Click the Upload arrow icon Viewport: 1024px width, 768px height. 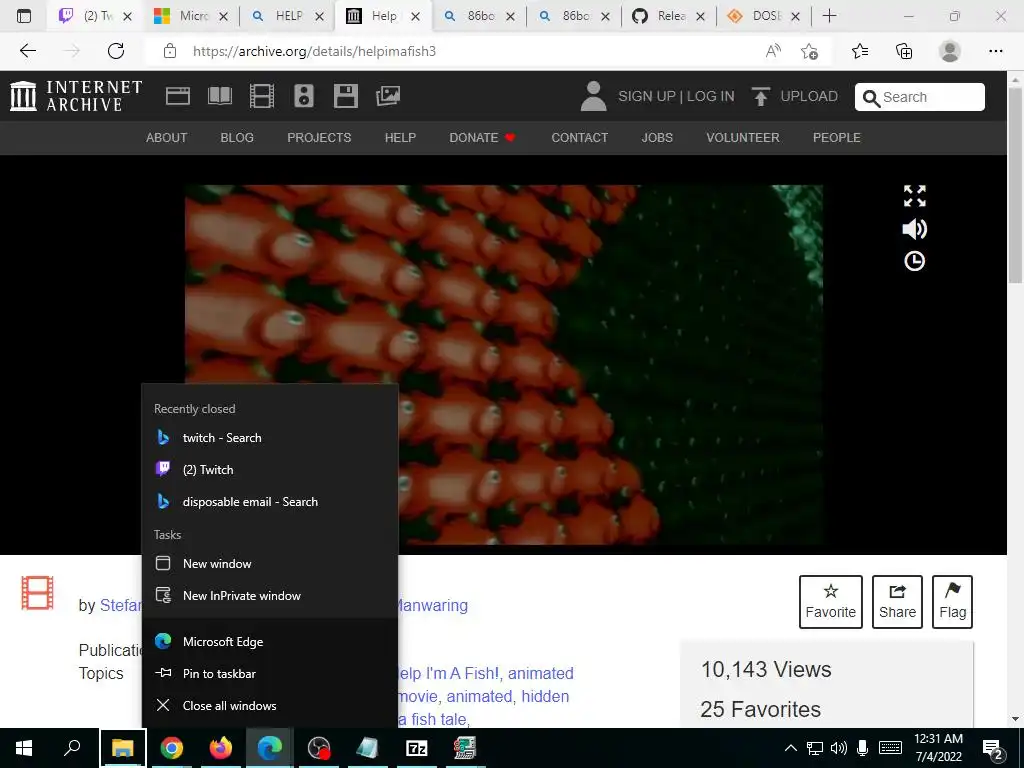[x=760, y=96]
